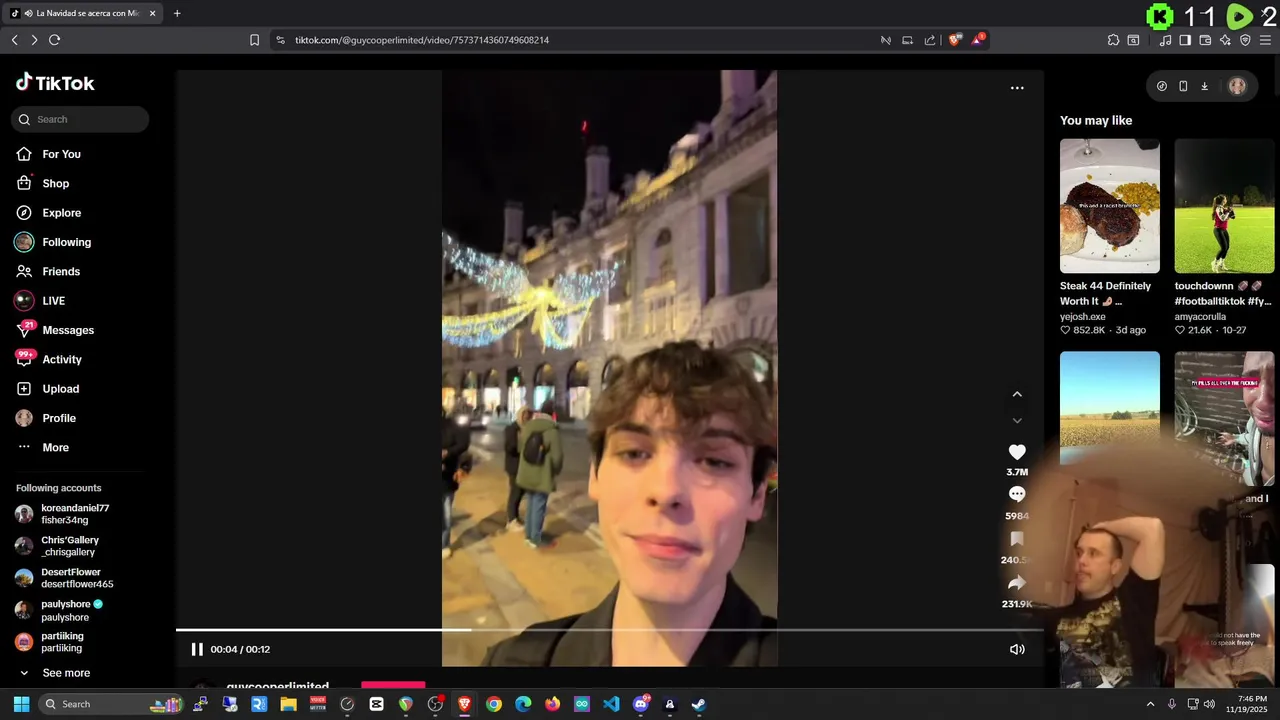This screenshot has width=1280, height=720.
Task: Close the TikTok browser tab
Action: point(152,13)
